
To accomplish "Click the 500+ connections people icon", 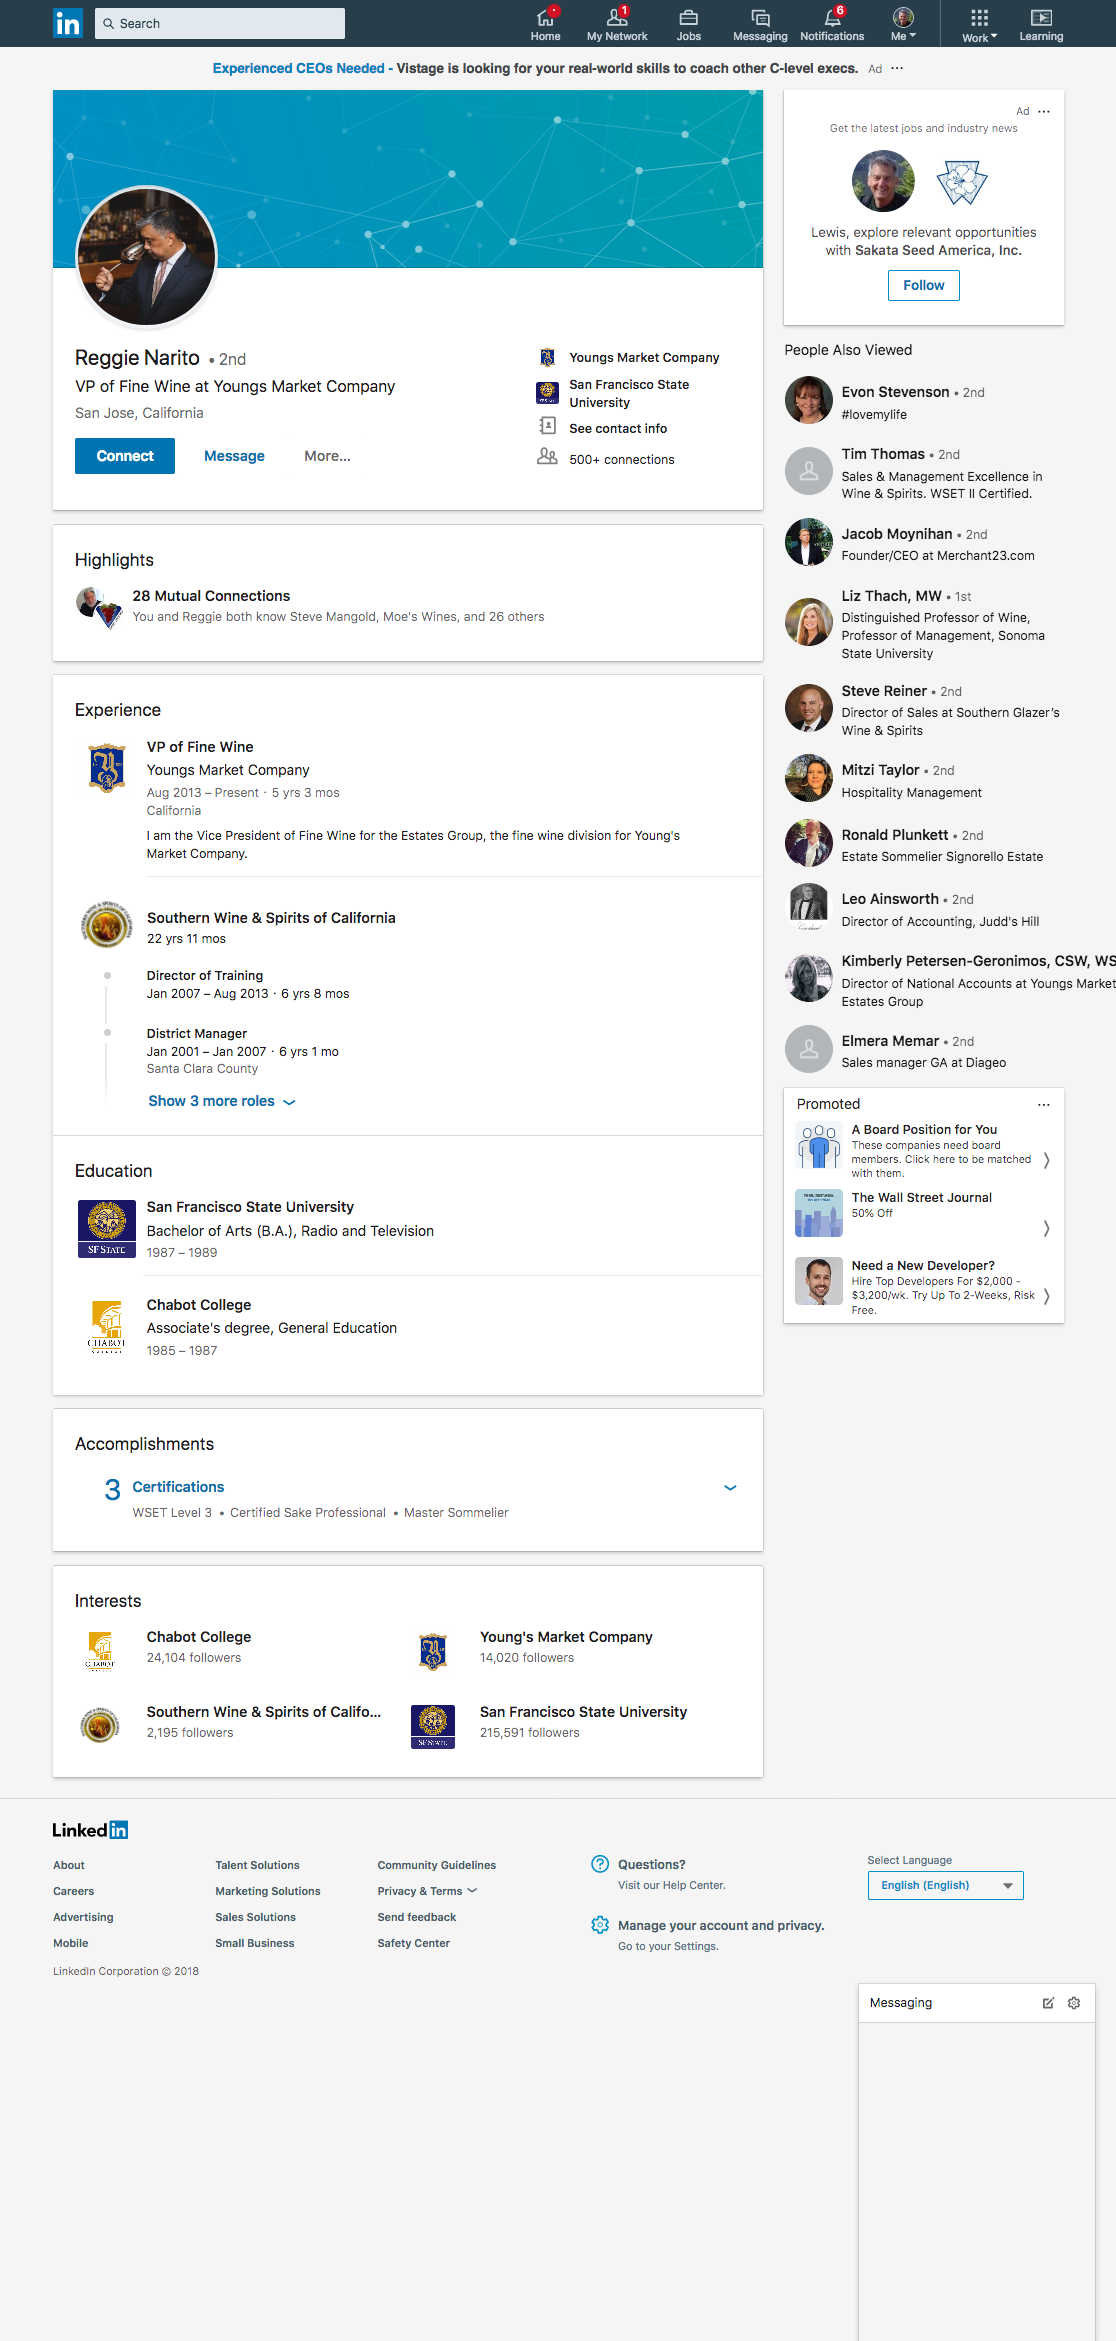I will click(547, 457).
